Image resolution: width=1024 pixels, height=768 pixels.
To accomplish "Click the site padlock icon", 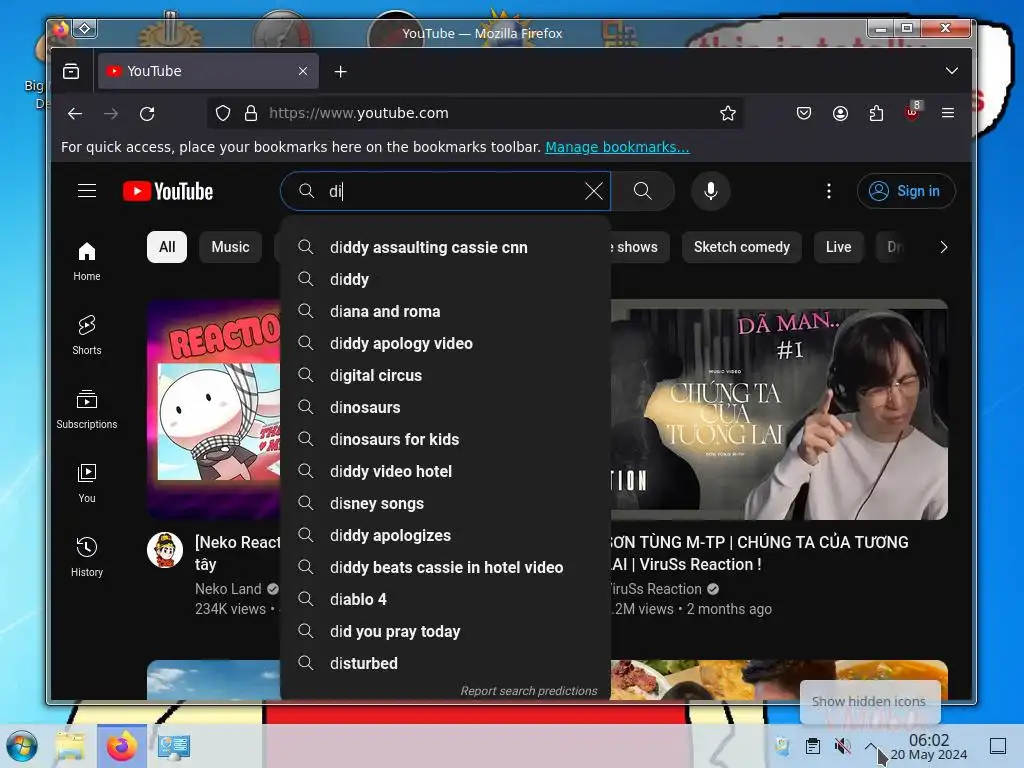I will tap(251, 114).
